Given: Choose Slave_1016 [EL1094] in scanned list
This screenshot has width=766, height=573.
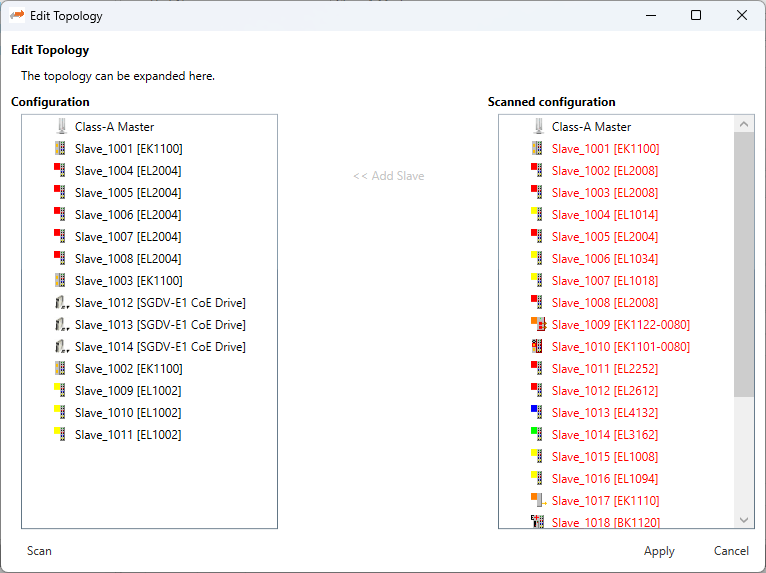Looking at the screenshot, I should point(604,479).
